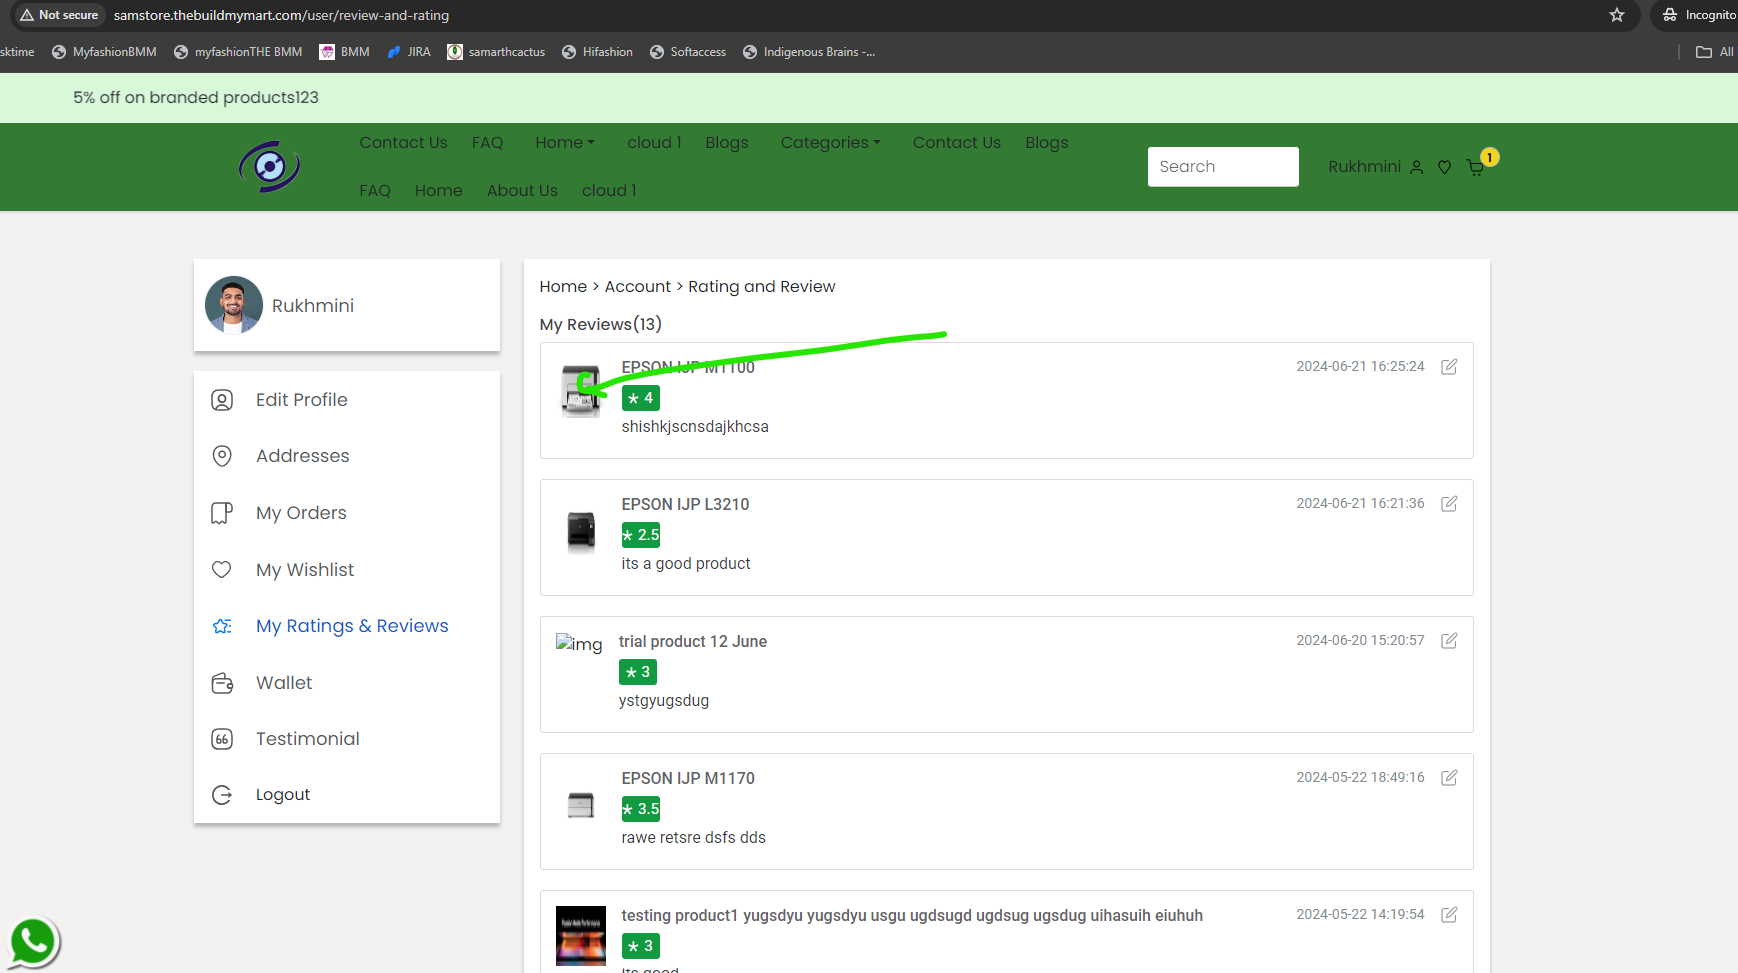Open the Softaccess bookmark
This screenshot has width=1738, height=973.
[688, 52]
